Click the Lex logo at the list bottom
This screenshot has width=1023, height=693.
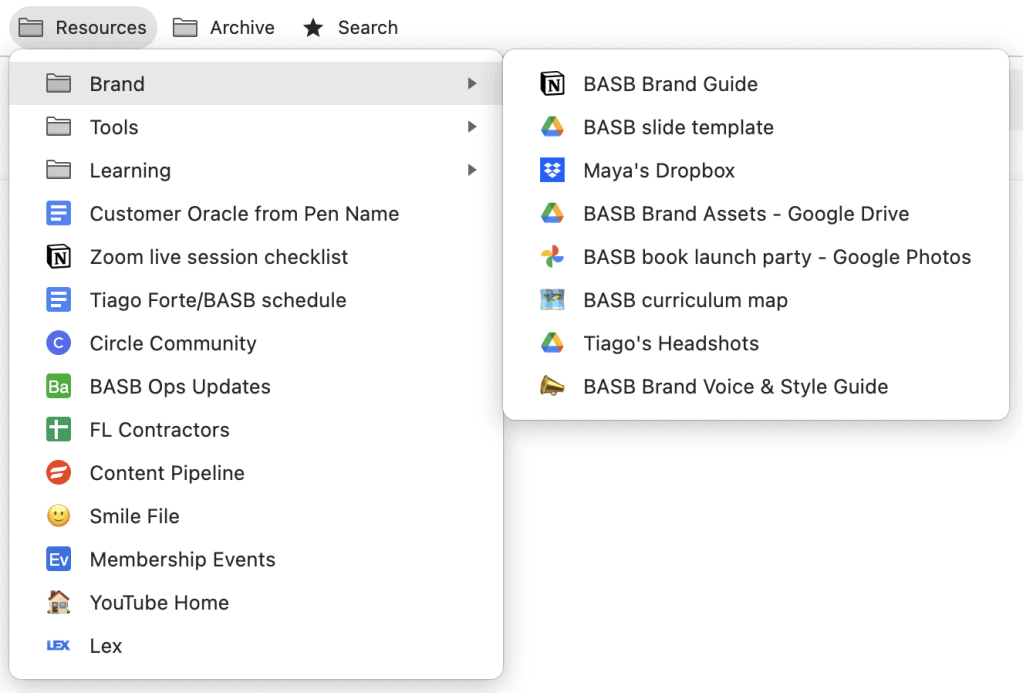pyautogui.click(x=59, y=645)
